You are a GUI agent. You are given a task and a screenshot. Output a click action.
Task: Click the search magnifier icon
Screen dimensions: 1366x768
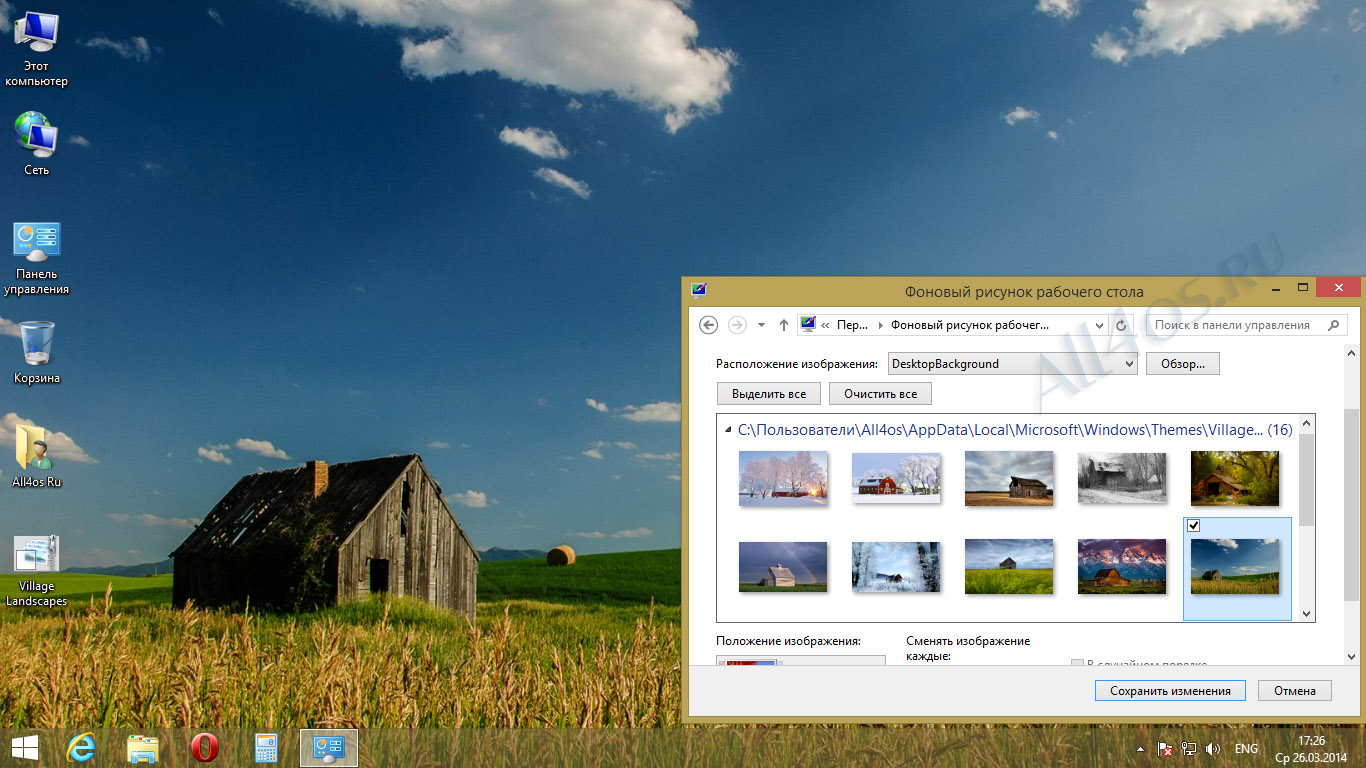click(x=1333, y=325)
